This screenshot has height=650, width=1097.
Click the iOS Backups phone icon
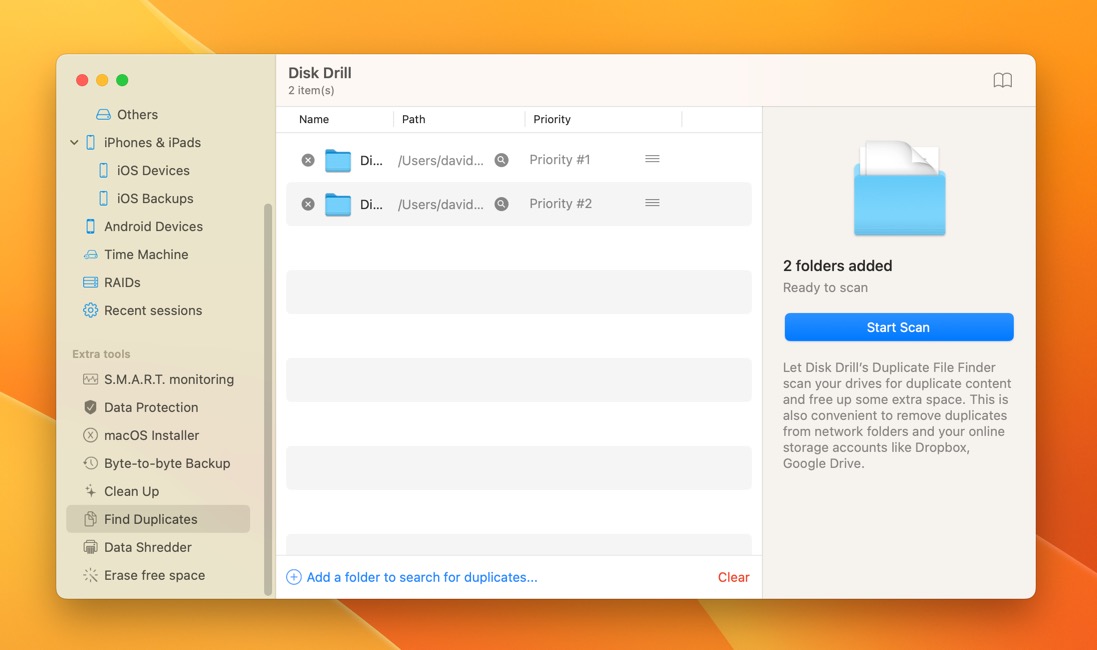(104, 199)
